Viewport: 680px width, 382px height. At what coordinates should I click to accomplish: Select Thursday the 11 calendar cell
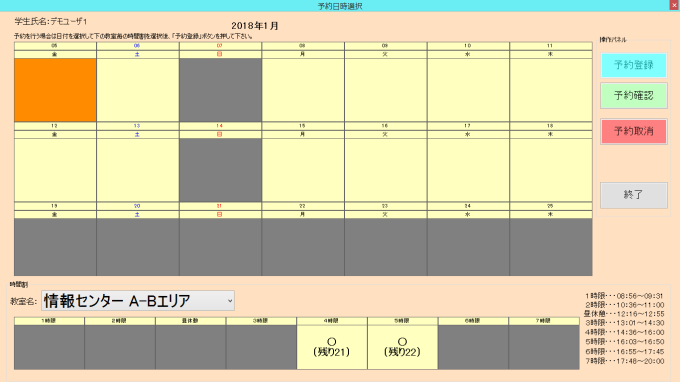tap(551, 90)
